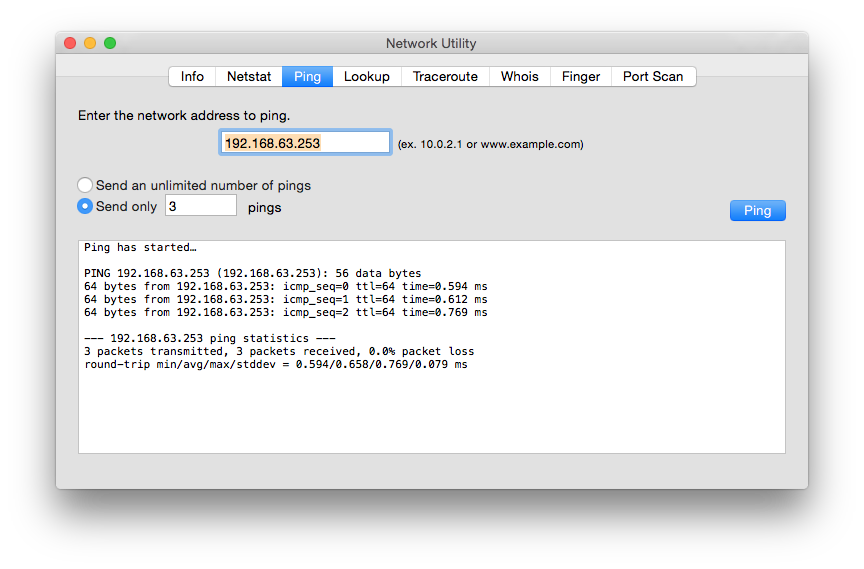Click the 'Ping has started' output line
The width and height of the screenshot is (864, 569).
[x=140, y=247]
